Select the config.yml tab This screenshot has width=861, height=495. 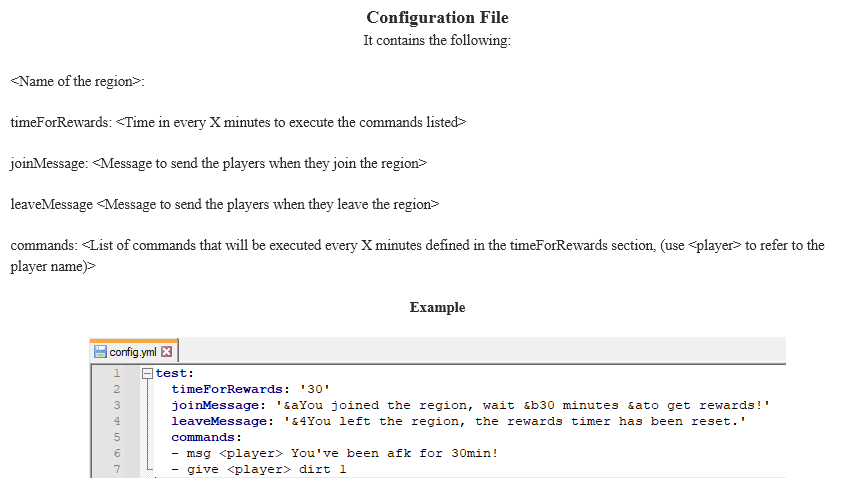[133, 351]
